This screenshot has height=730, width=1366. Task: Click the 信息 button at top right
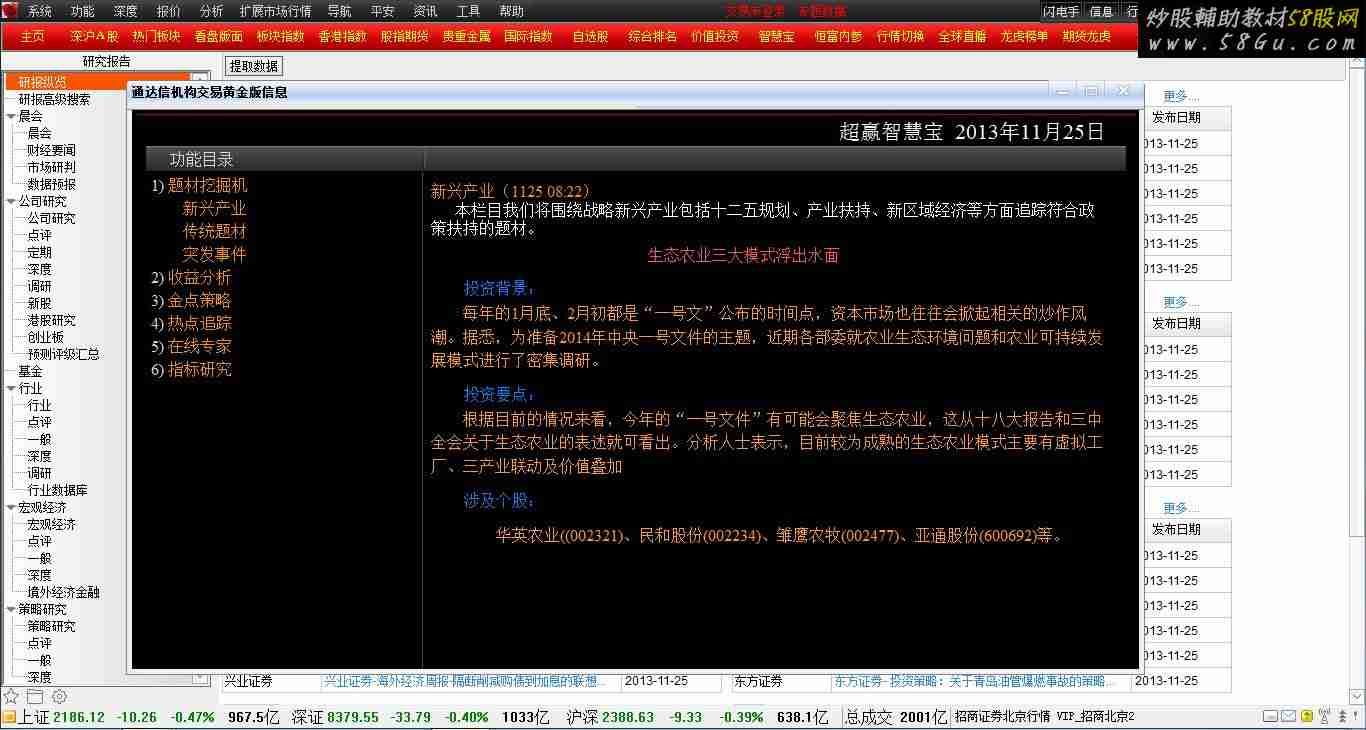coord(1101,12)
